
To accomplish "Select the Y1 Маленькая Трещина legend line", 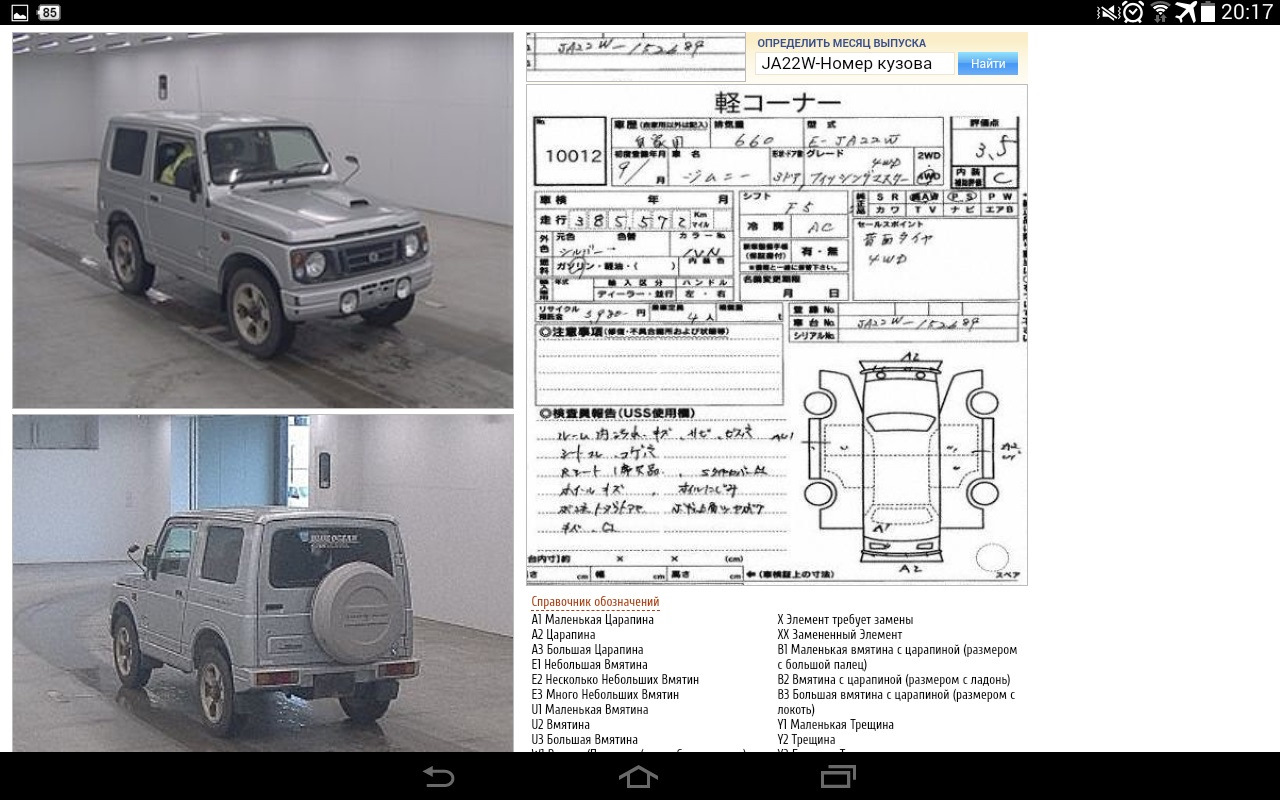I will [835, 725].
